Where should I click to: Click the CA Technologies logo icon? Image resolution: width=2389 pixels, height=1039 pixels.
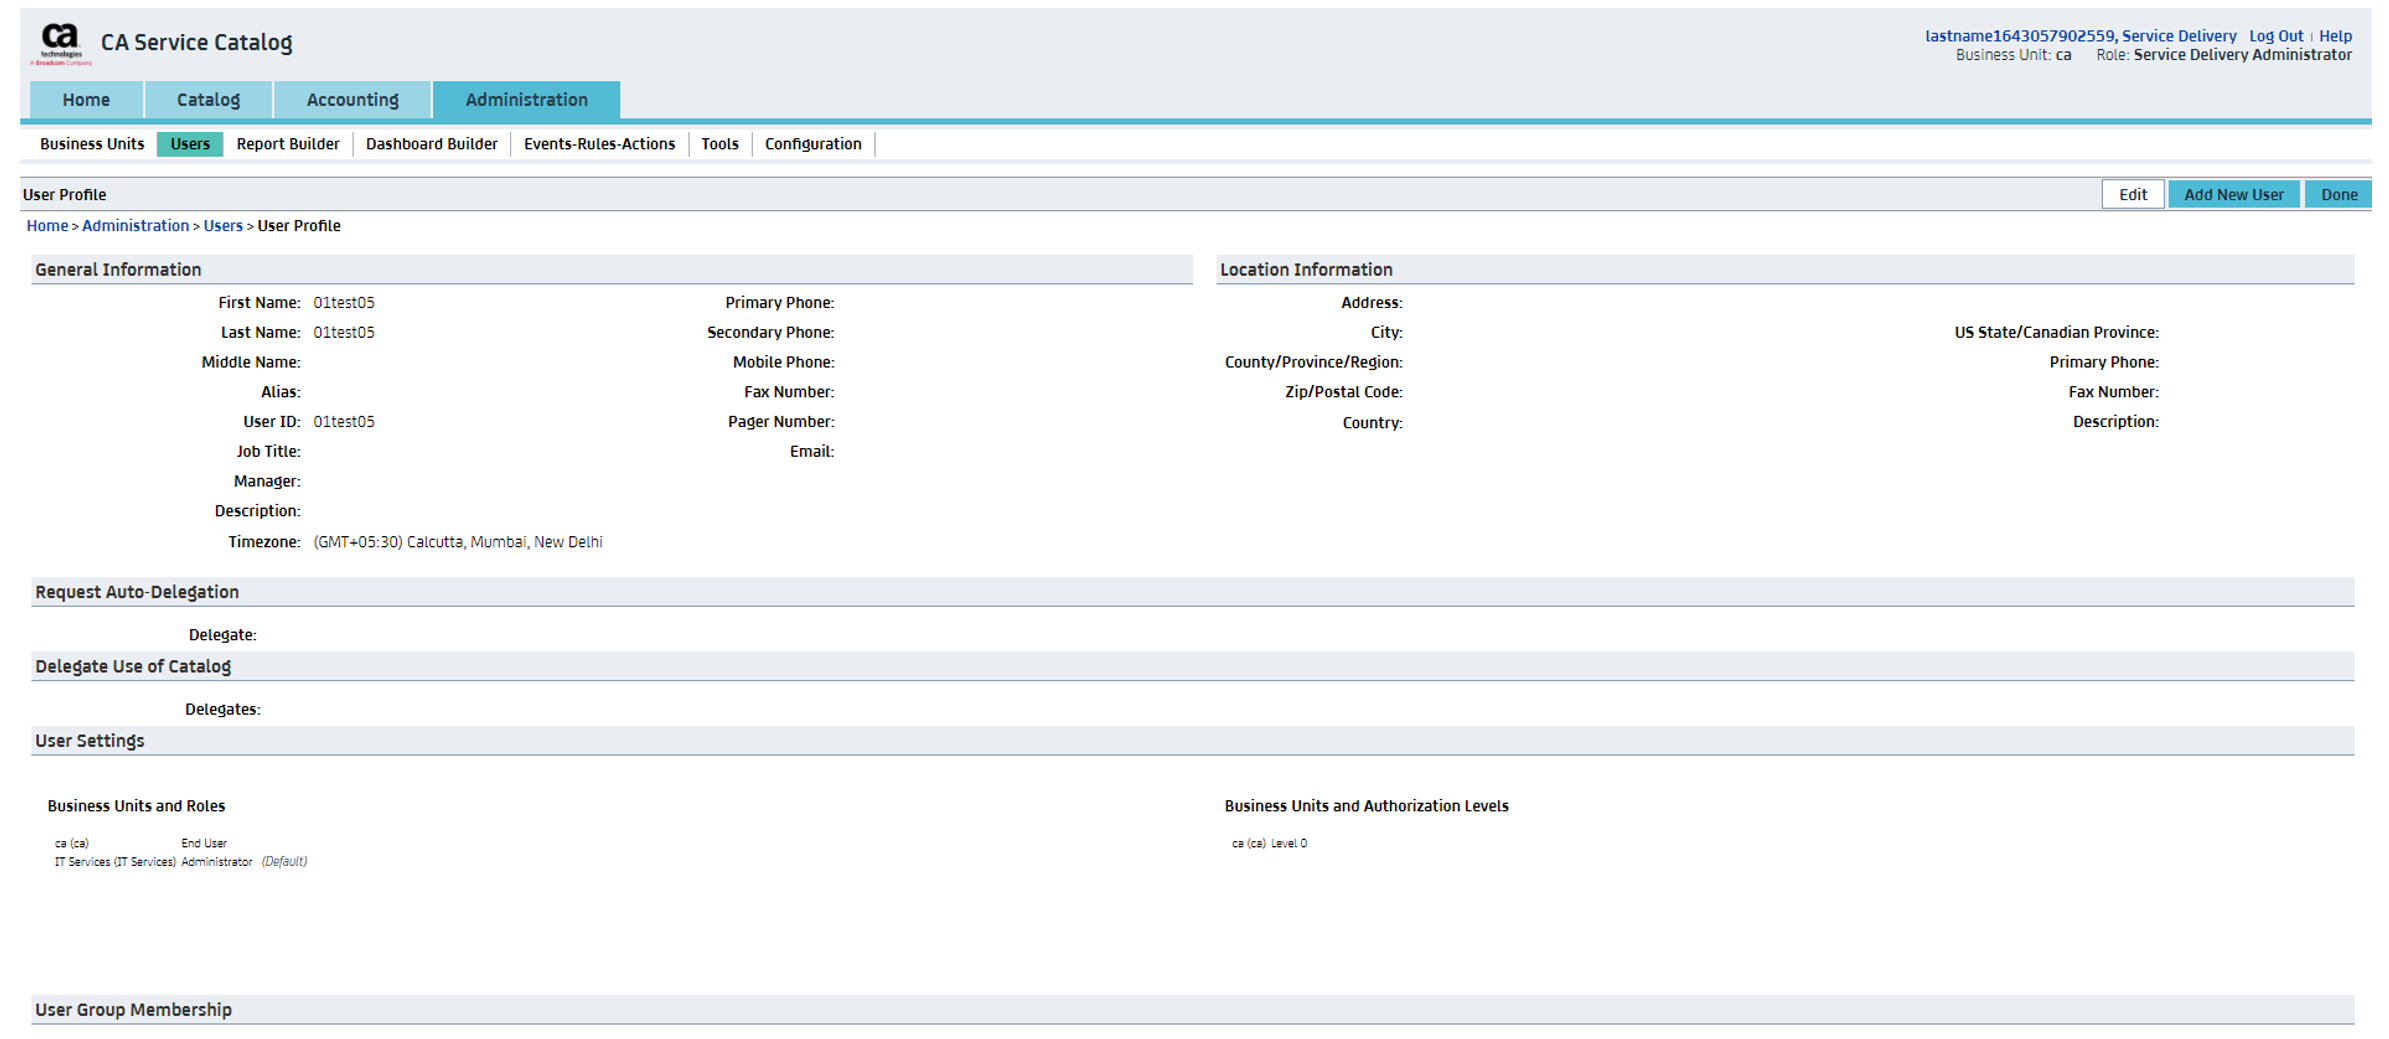click(60, 44)
